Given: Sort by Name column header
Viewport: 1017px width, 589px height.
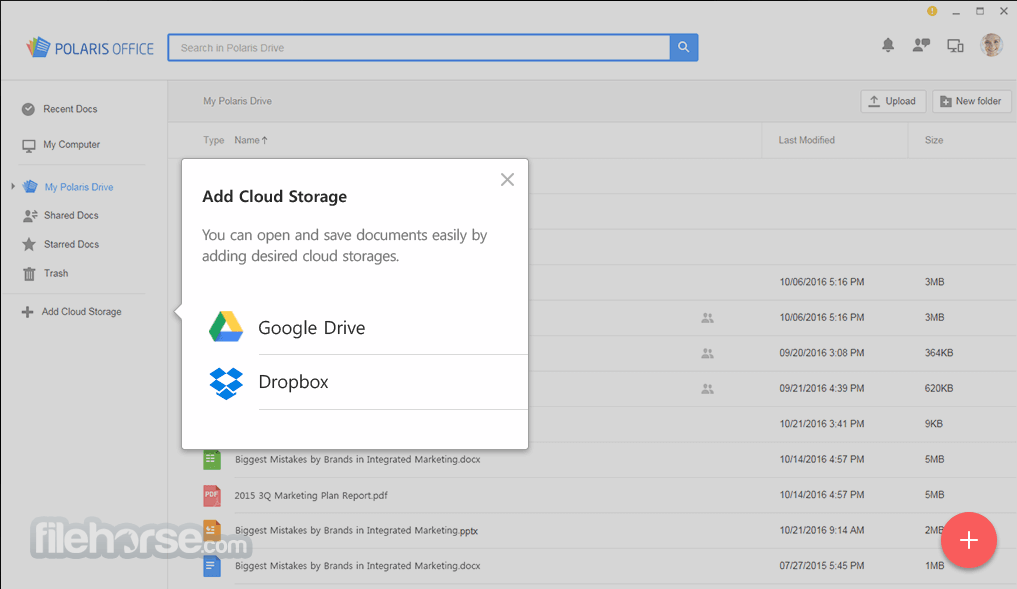Looking at the screenshot, I should (x=251, y=140).
